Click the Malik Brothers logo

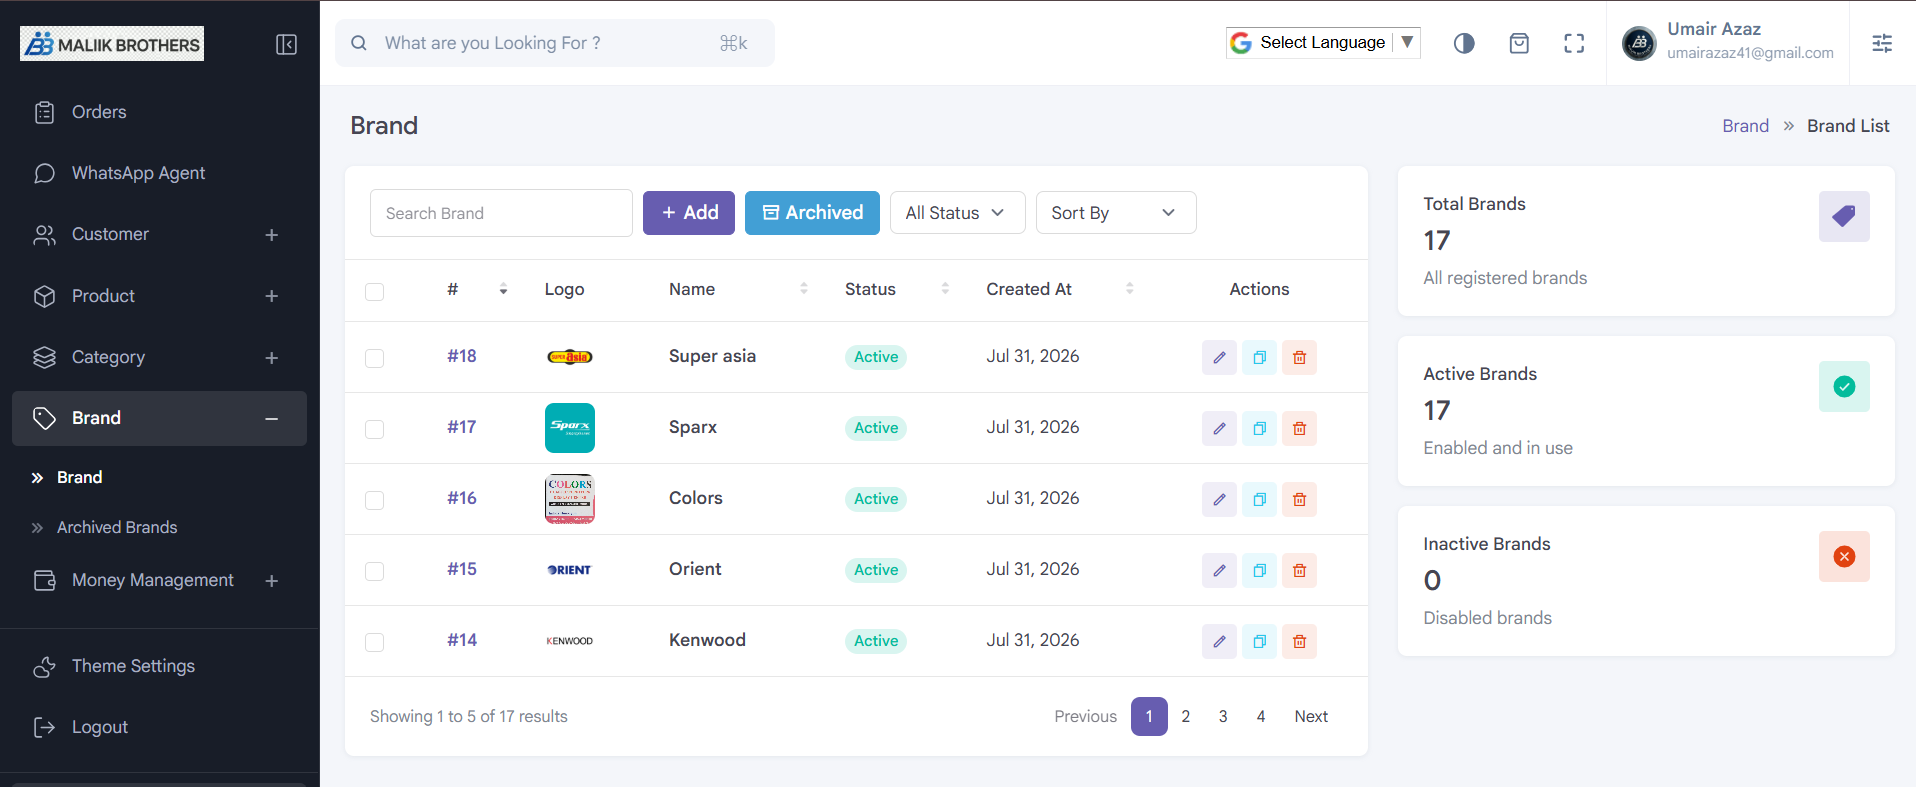[112, 44]
